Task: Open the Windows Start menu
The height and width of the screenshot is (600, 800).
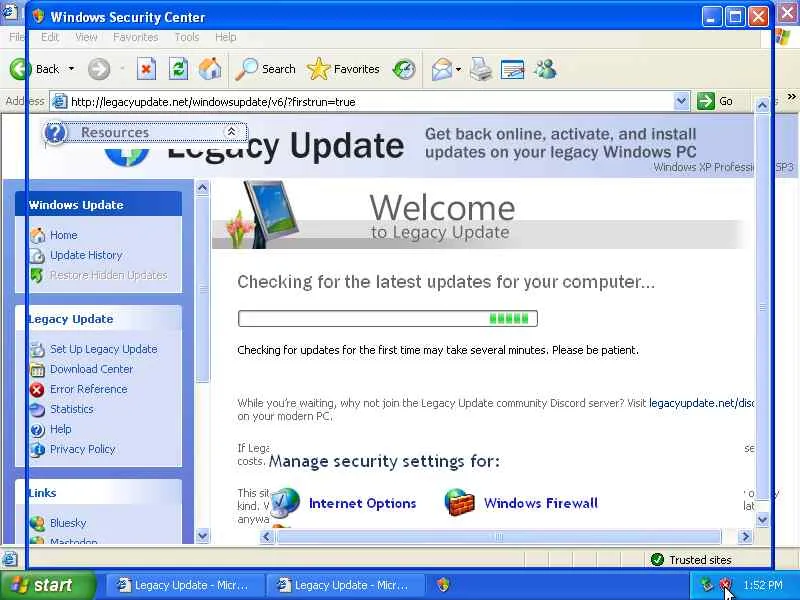Action: (x=48, y=585)
